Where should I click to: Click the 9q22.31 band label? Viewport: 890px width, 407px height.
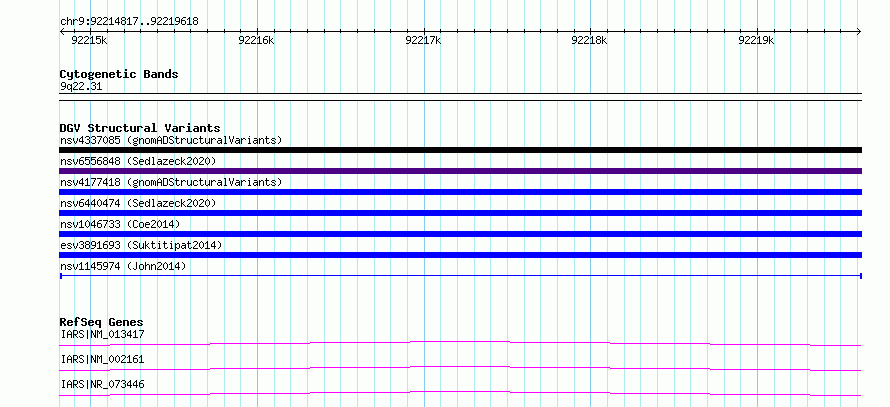click(81, 87)
